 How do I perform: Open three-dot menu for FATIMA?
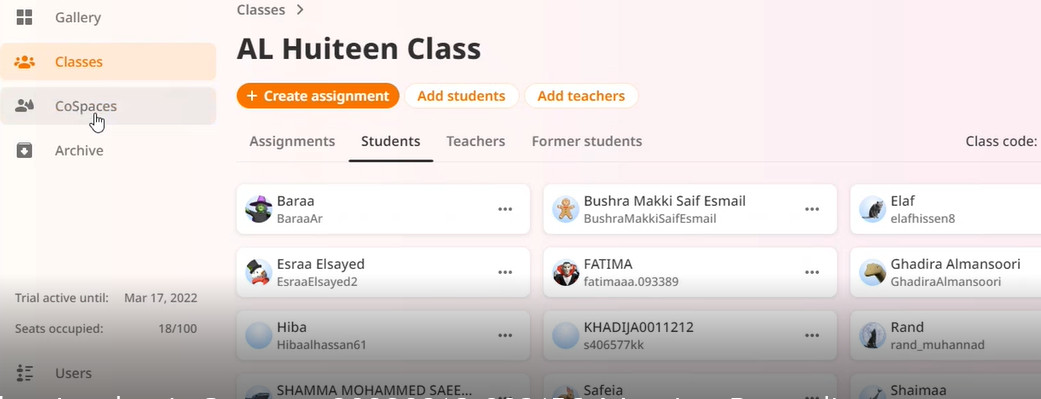coord(812,272)
